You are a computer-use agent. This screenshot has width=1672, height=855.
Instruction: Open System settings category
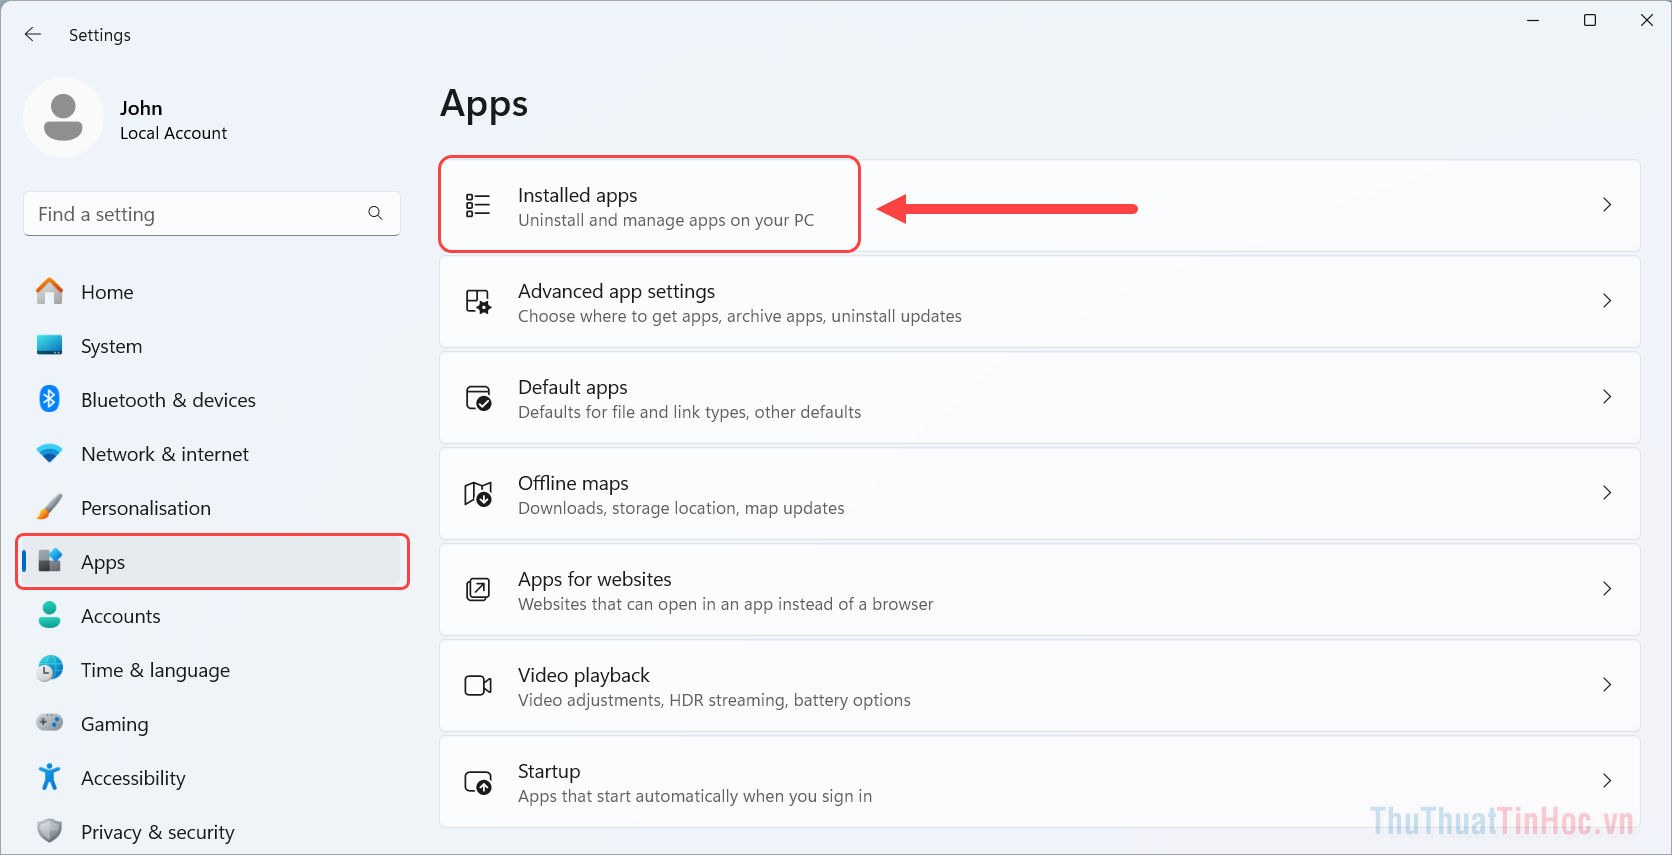(x=212, y=346)
